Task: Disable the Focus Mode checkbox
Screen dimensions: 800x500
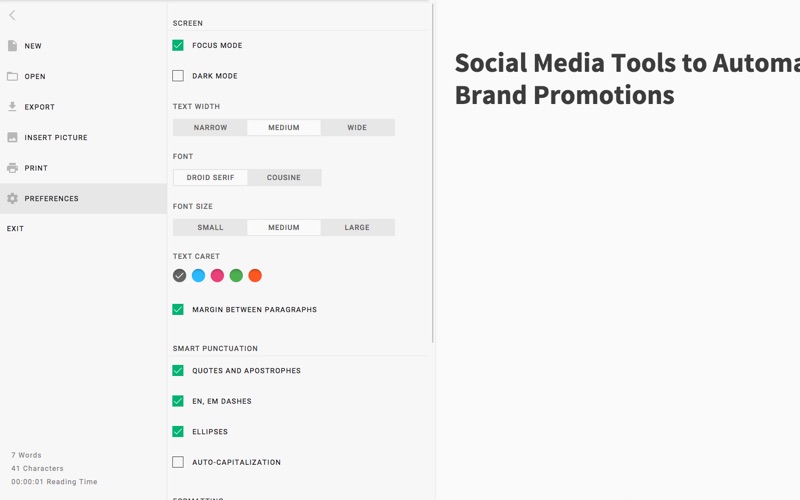Action: pyautogui.click(x=178, y=45)
